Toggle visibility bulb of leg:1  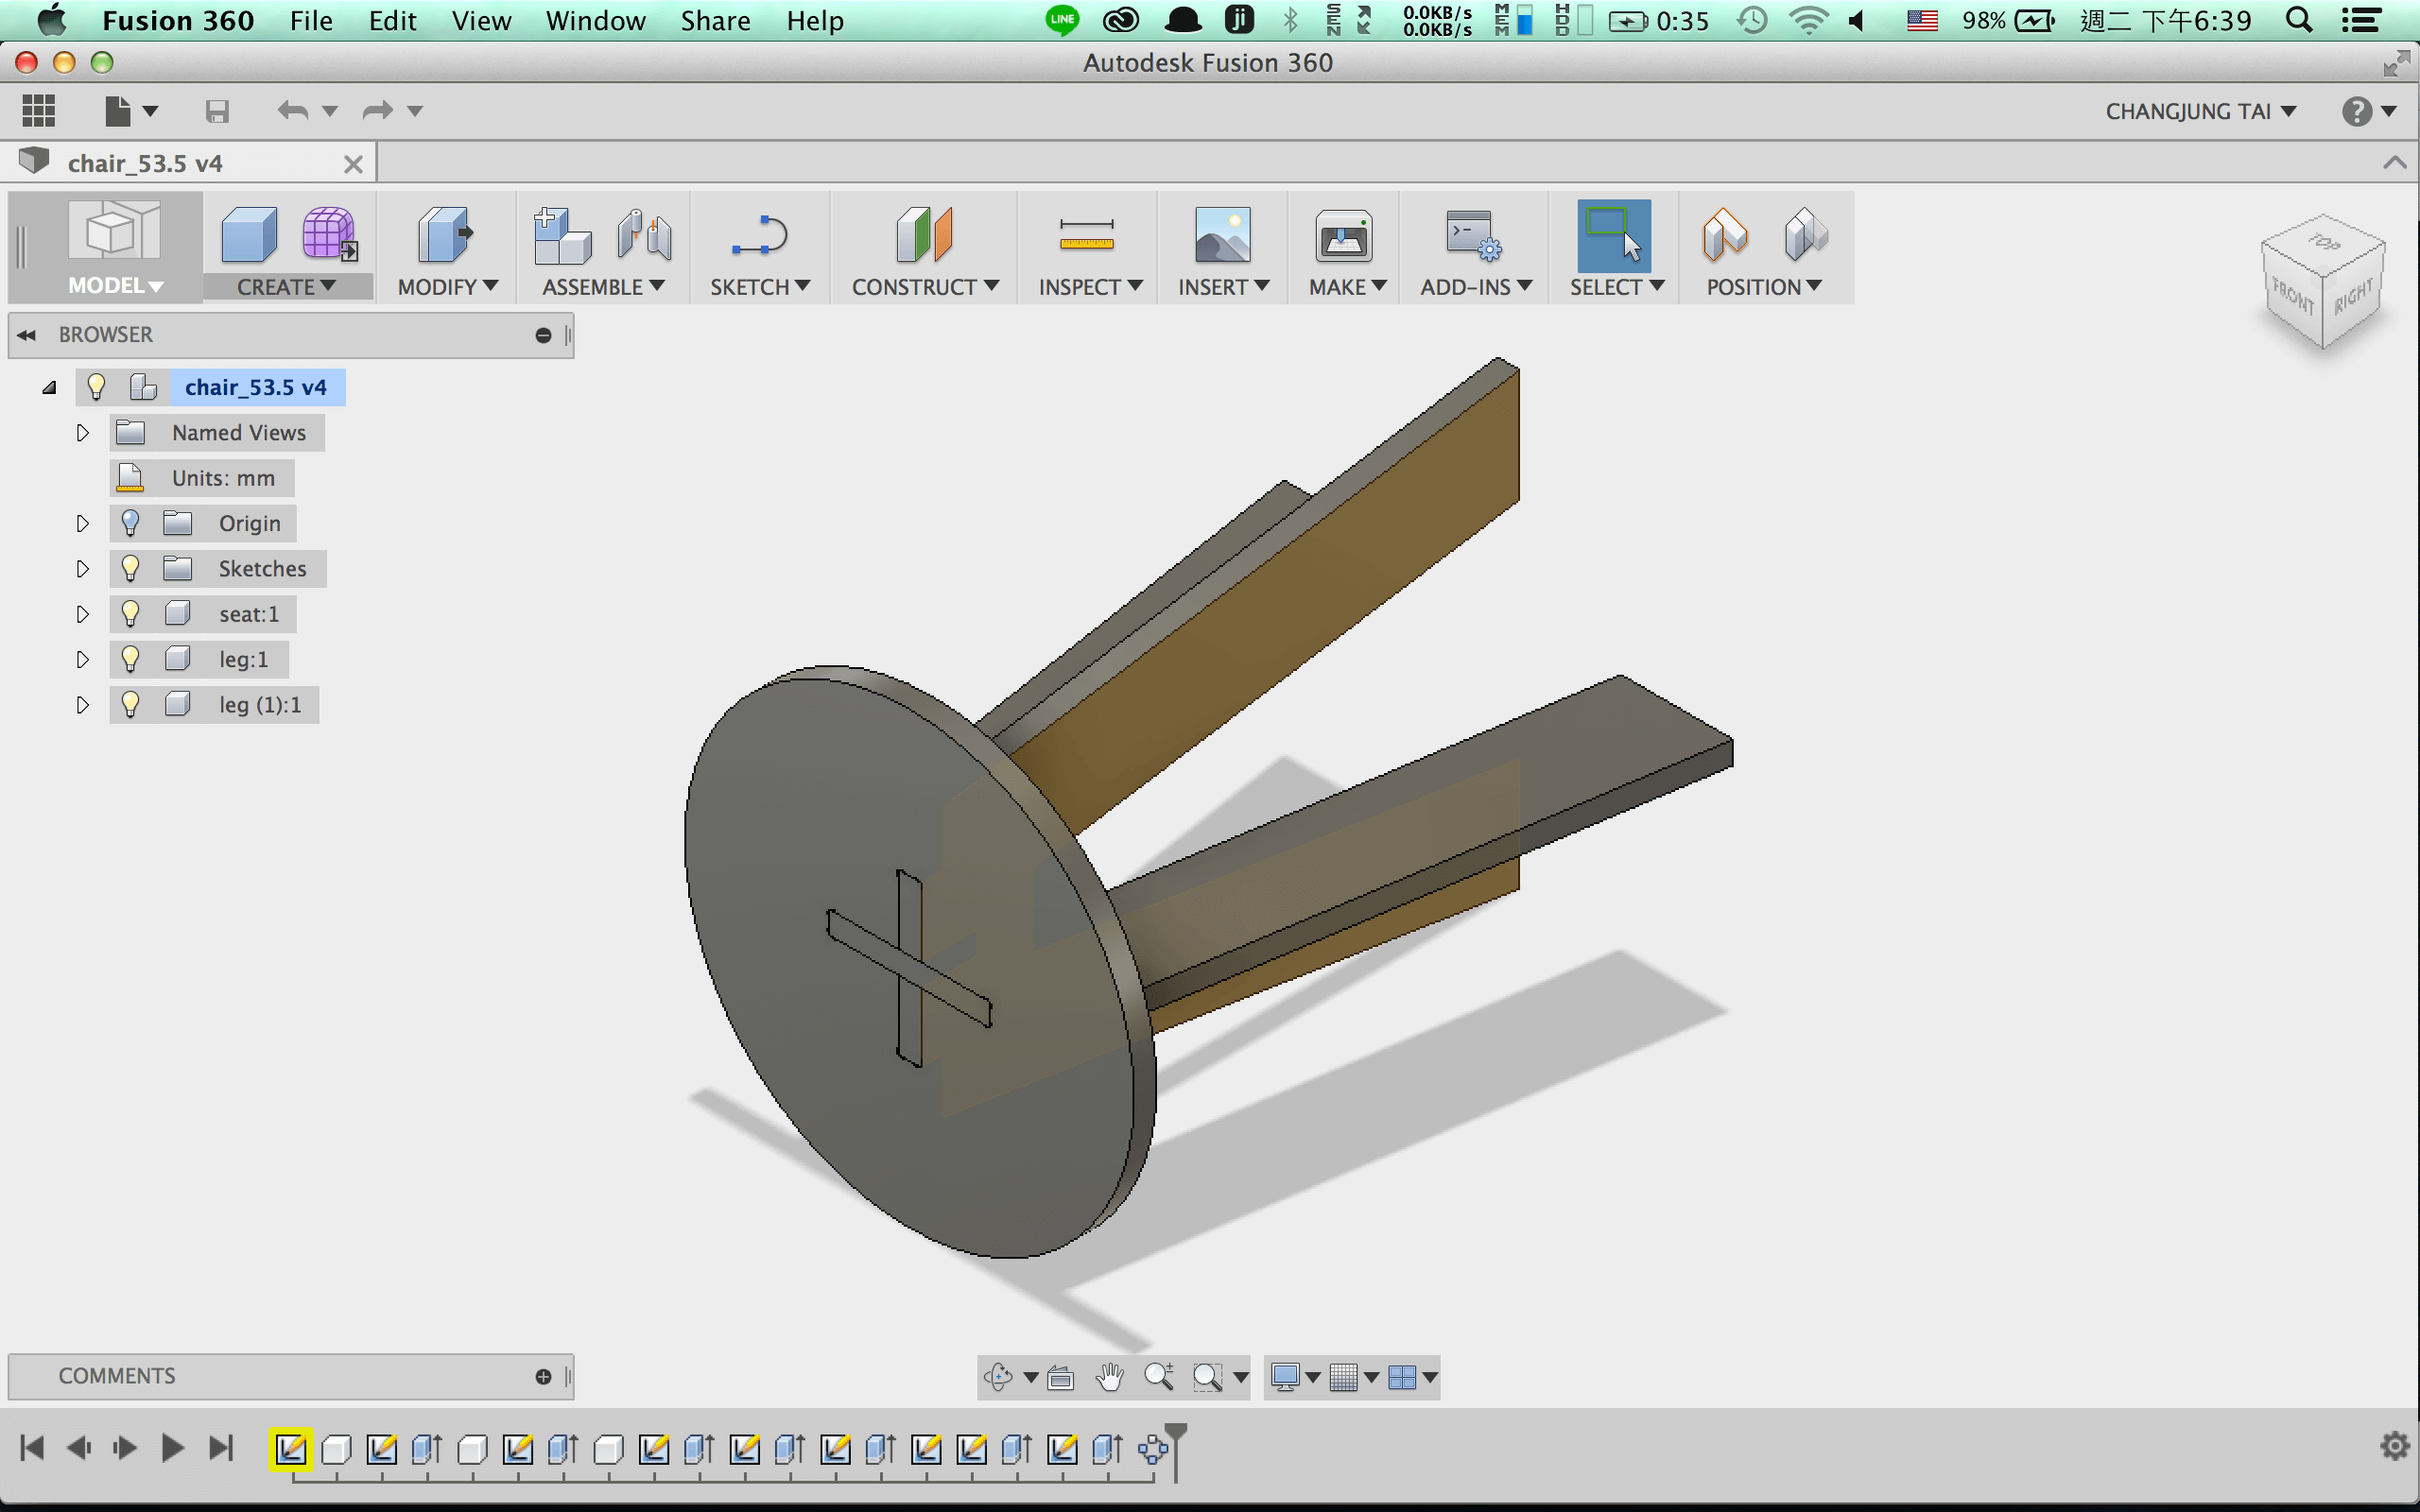130,659
